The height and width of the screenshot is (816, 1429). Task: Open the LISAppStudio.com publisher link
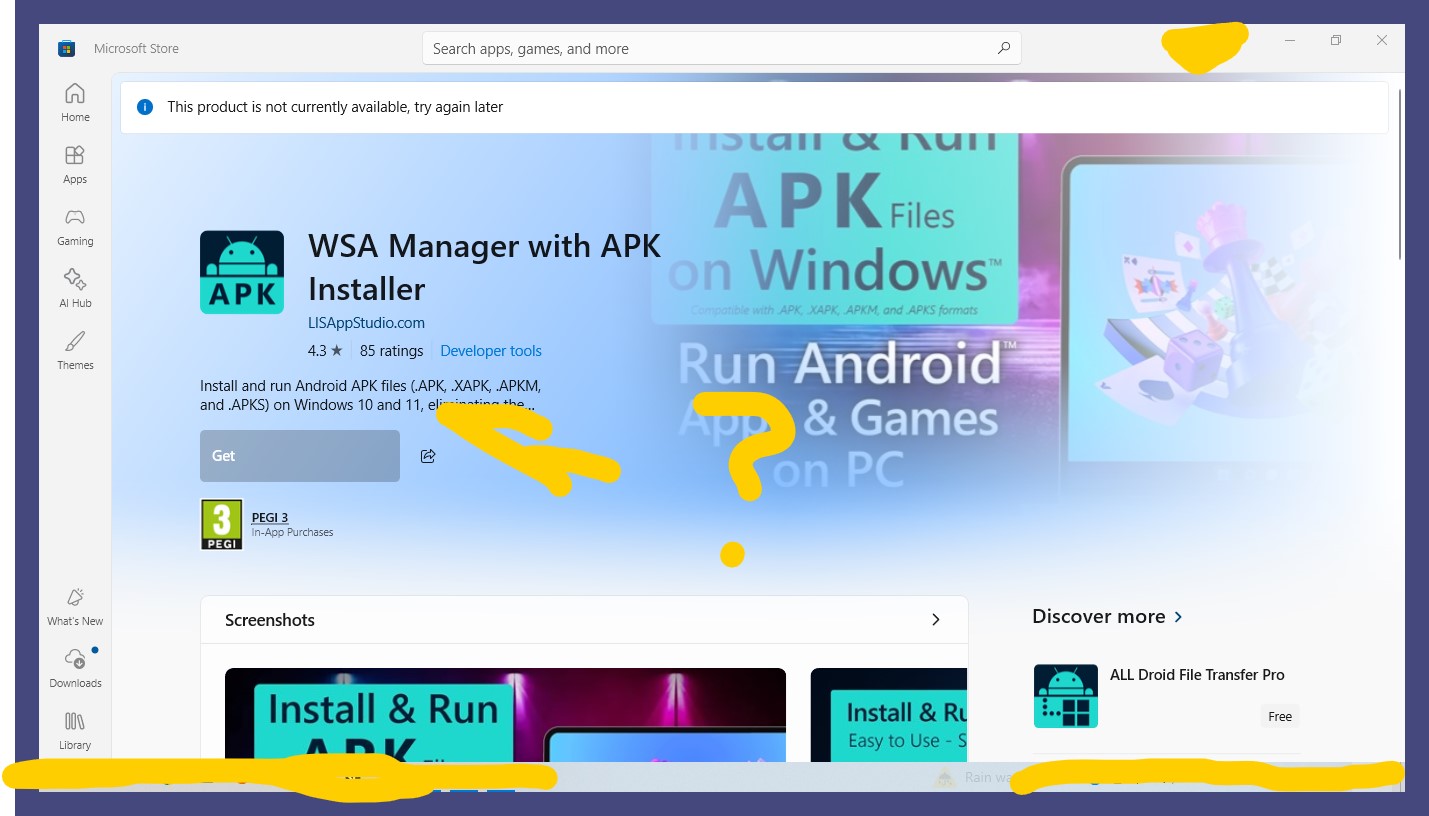tap(366, 323)
